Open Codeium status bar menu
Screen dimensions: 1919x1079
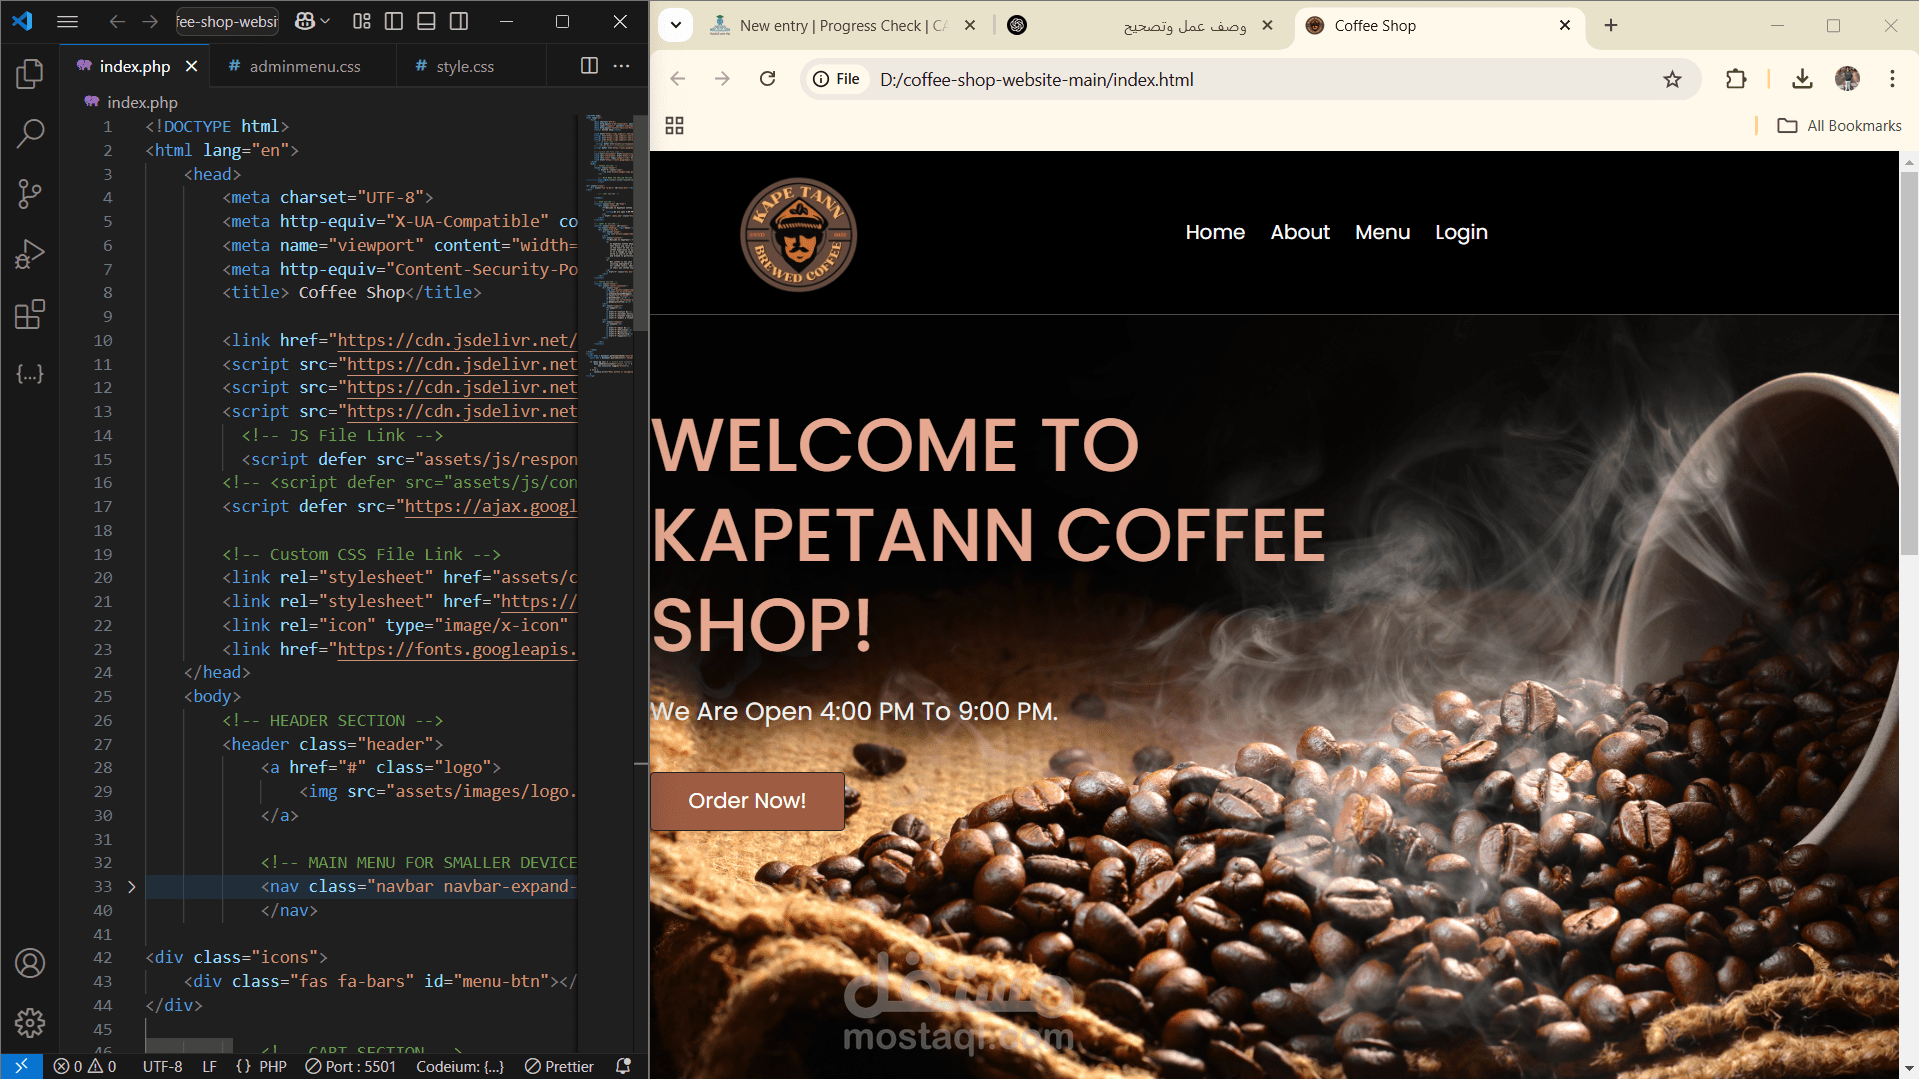coord(460,1066)
